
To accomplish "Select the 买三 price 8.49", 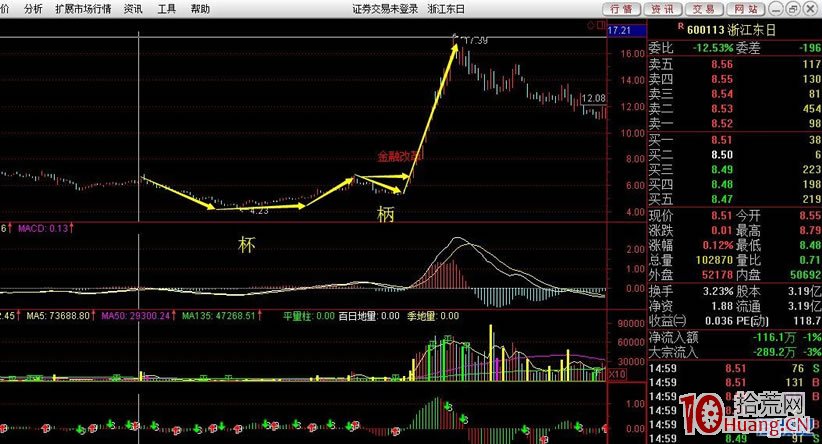I will 722,169.
